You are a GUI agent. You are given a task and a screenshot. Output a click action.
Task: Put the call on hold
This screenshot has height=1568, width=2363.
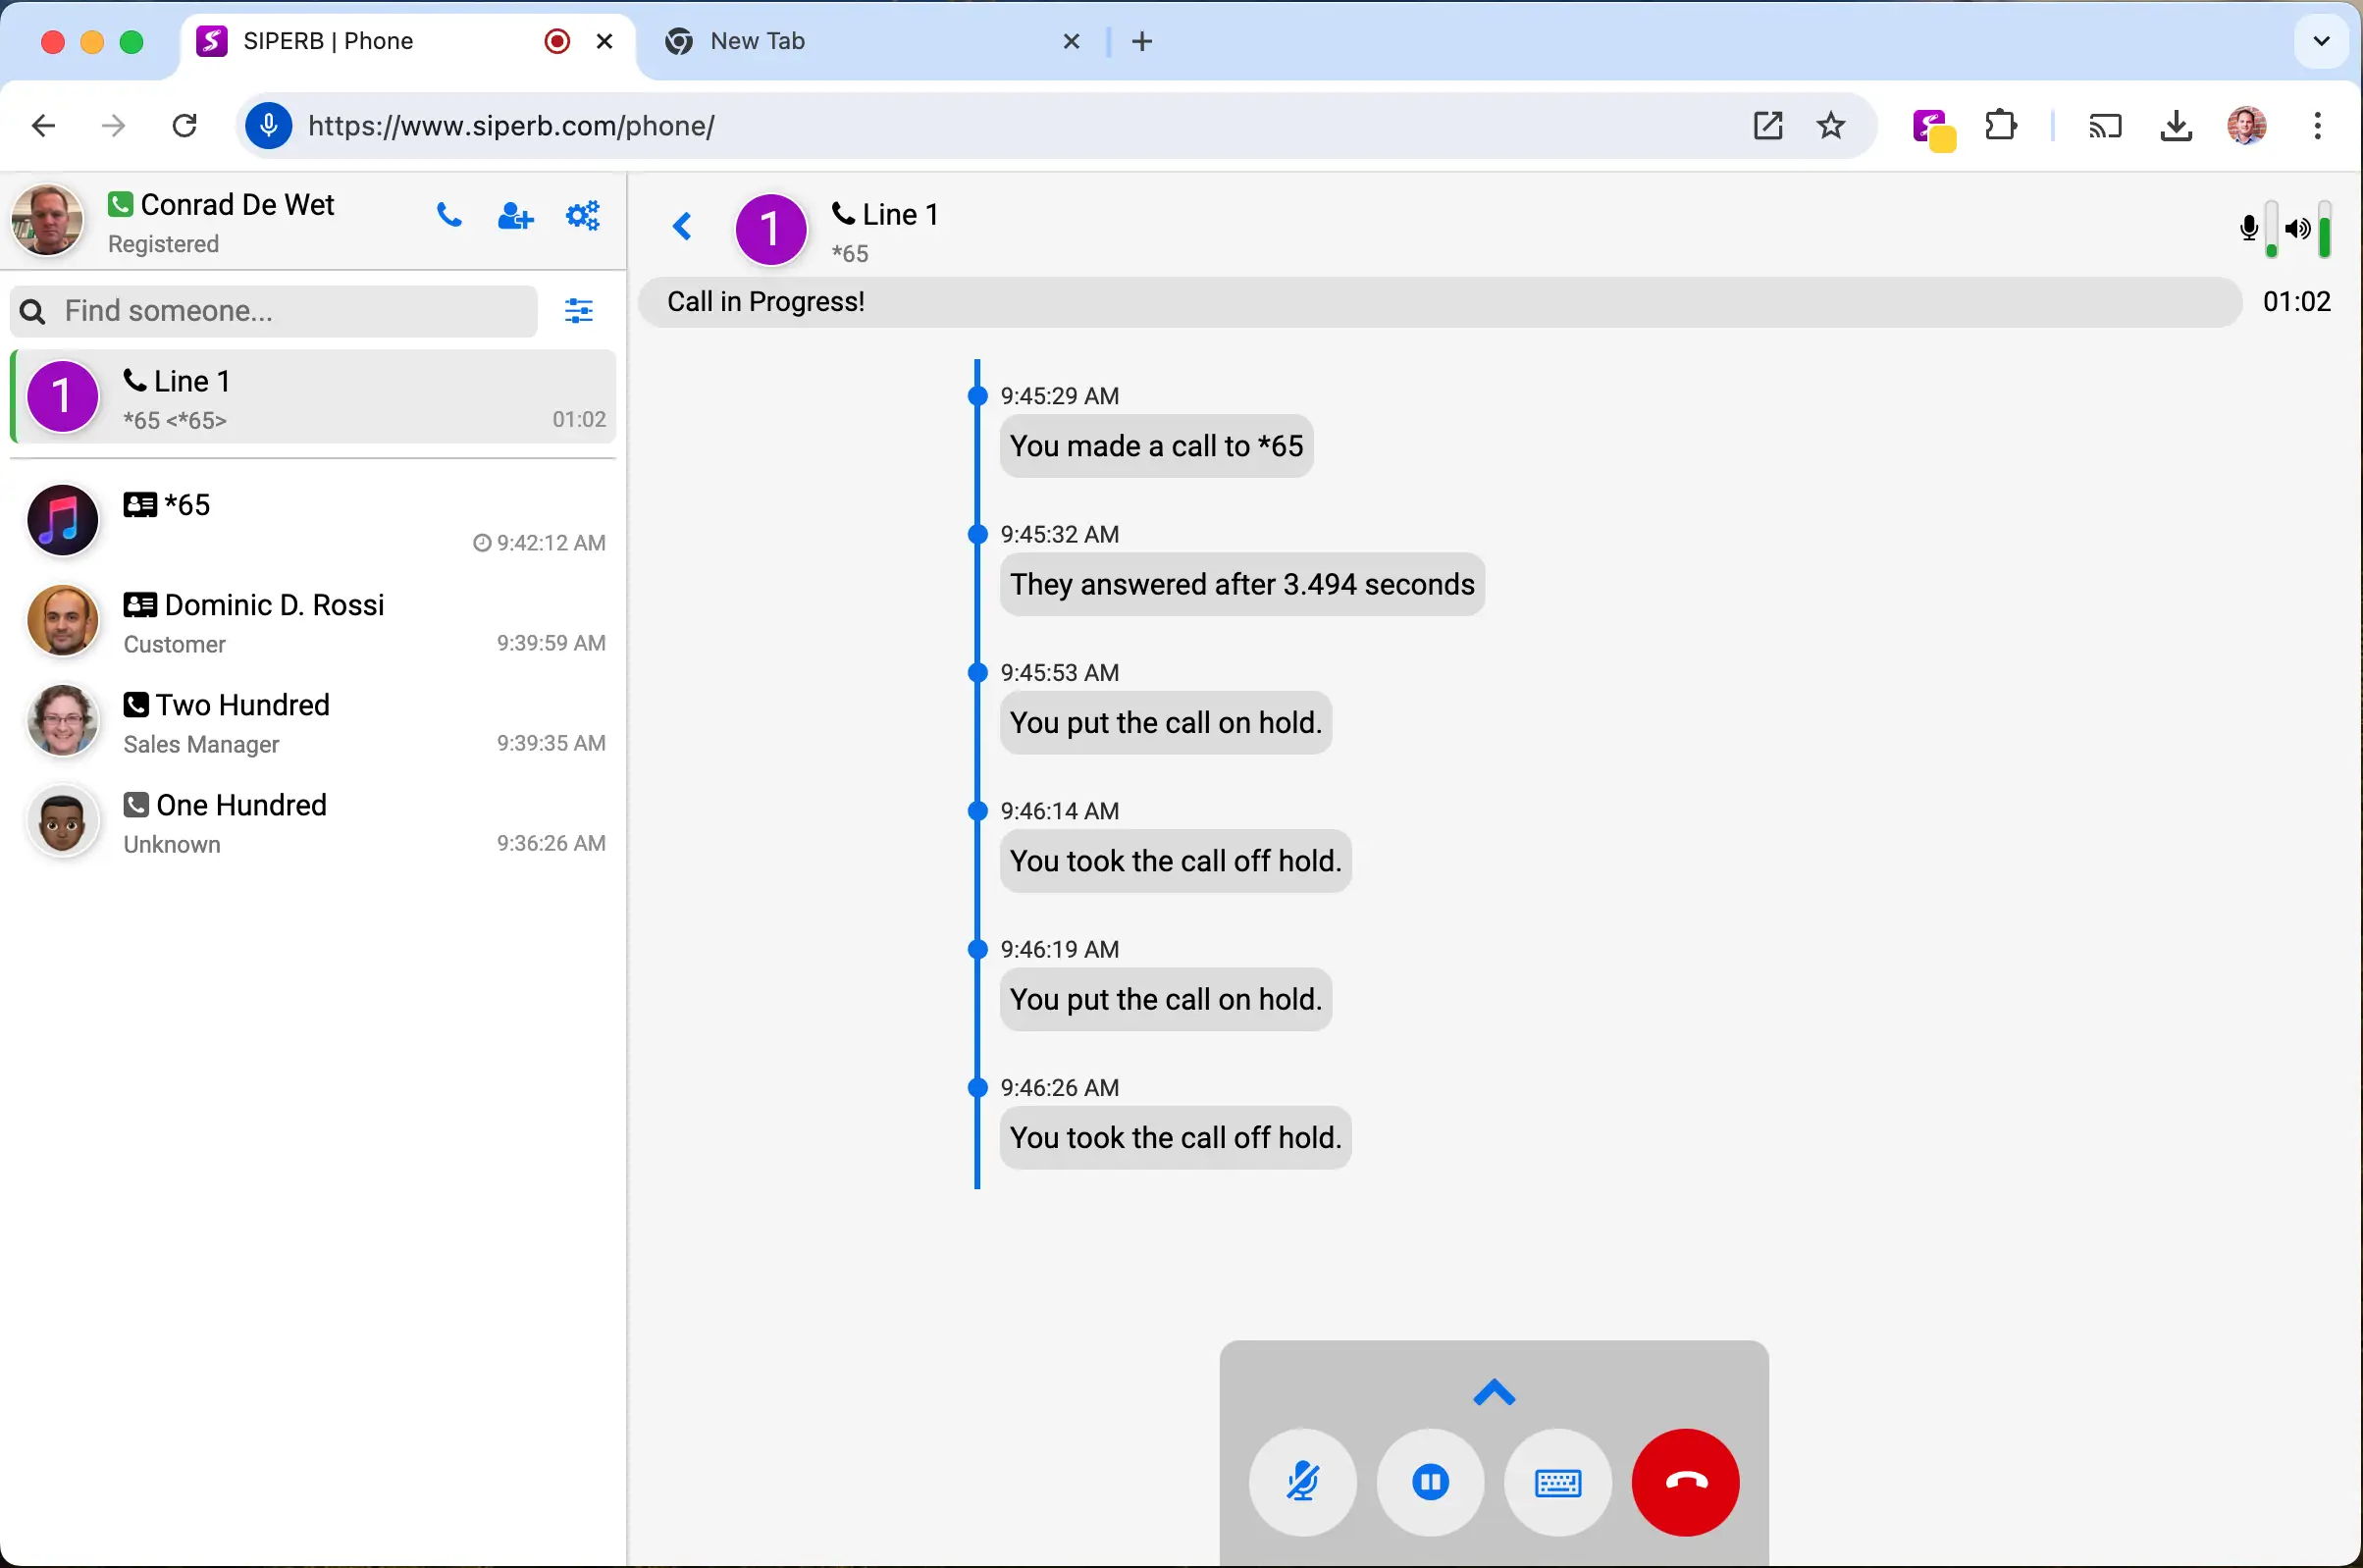coord(1430,1481)
